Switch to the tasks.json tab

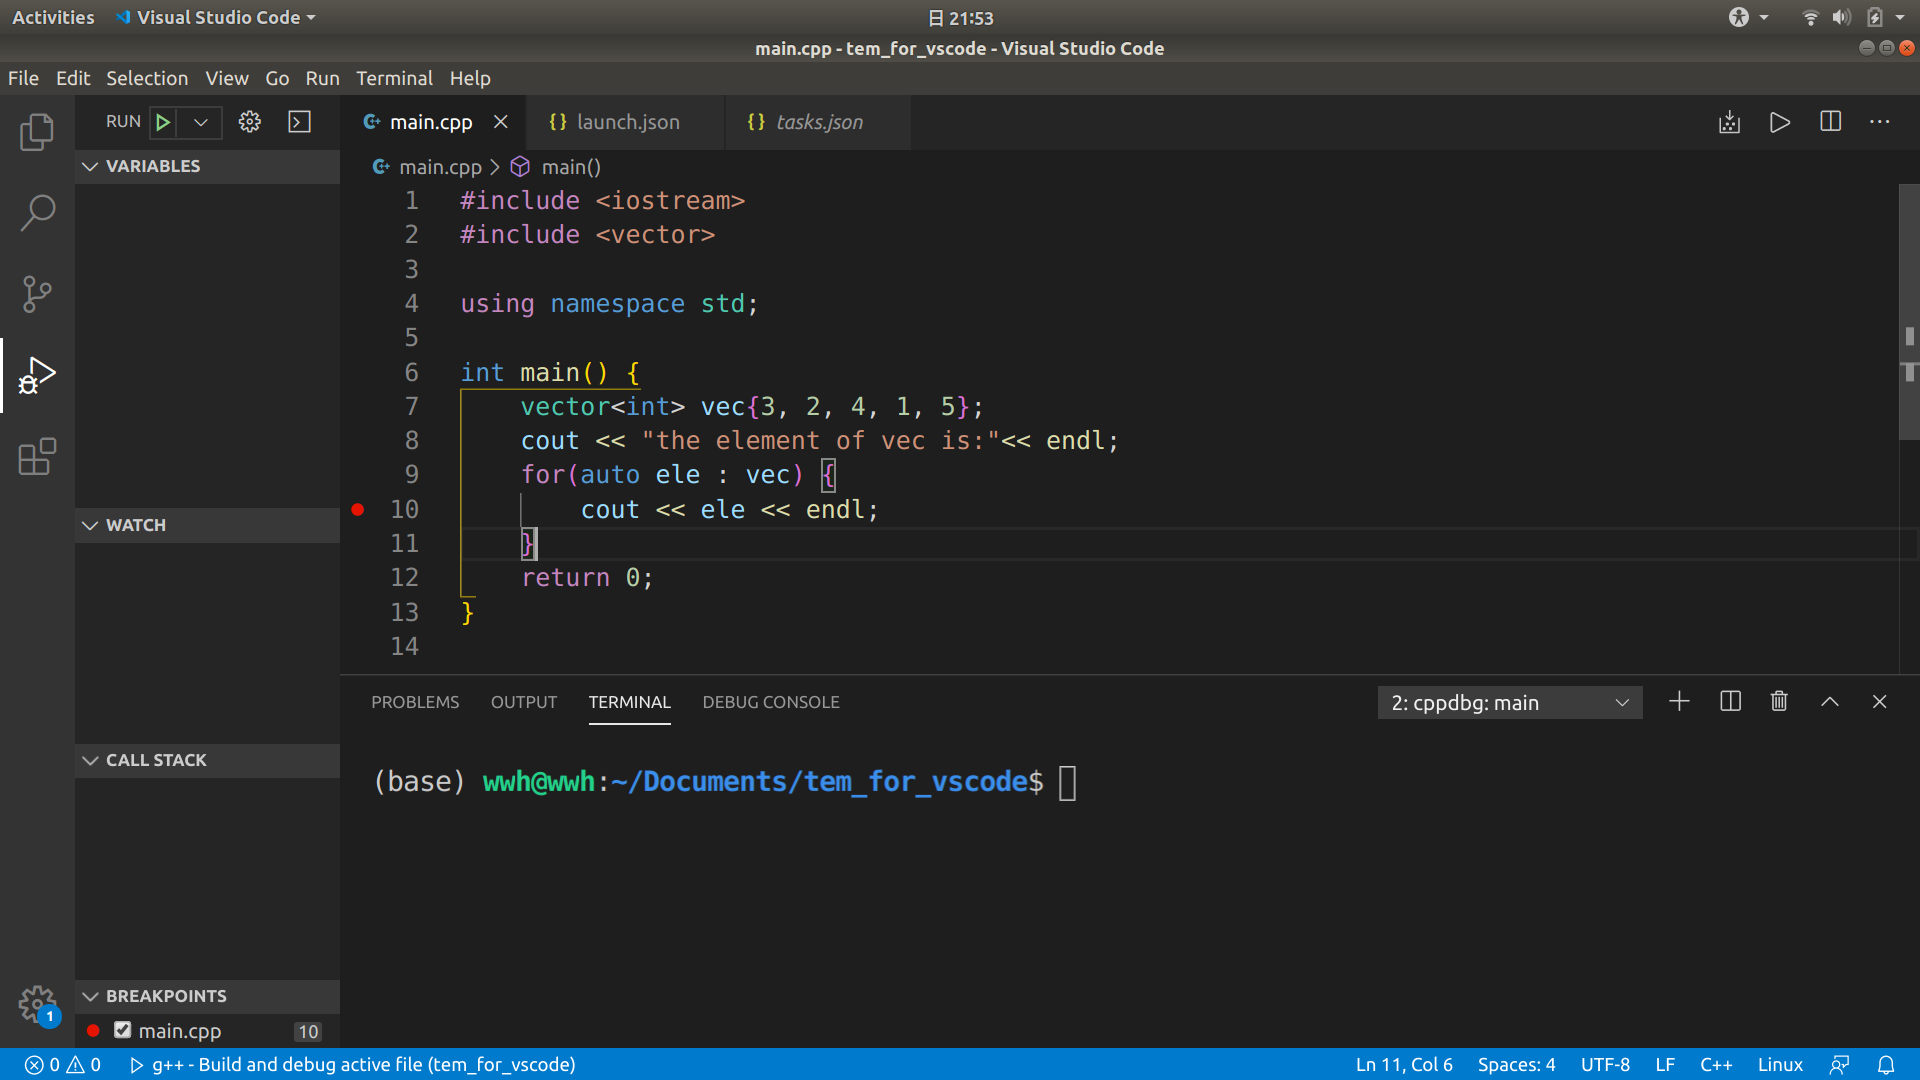pyautogui.click(x=819, y=121)
